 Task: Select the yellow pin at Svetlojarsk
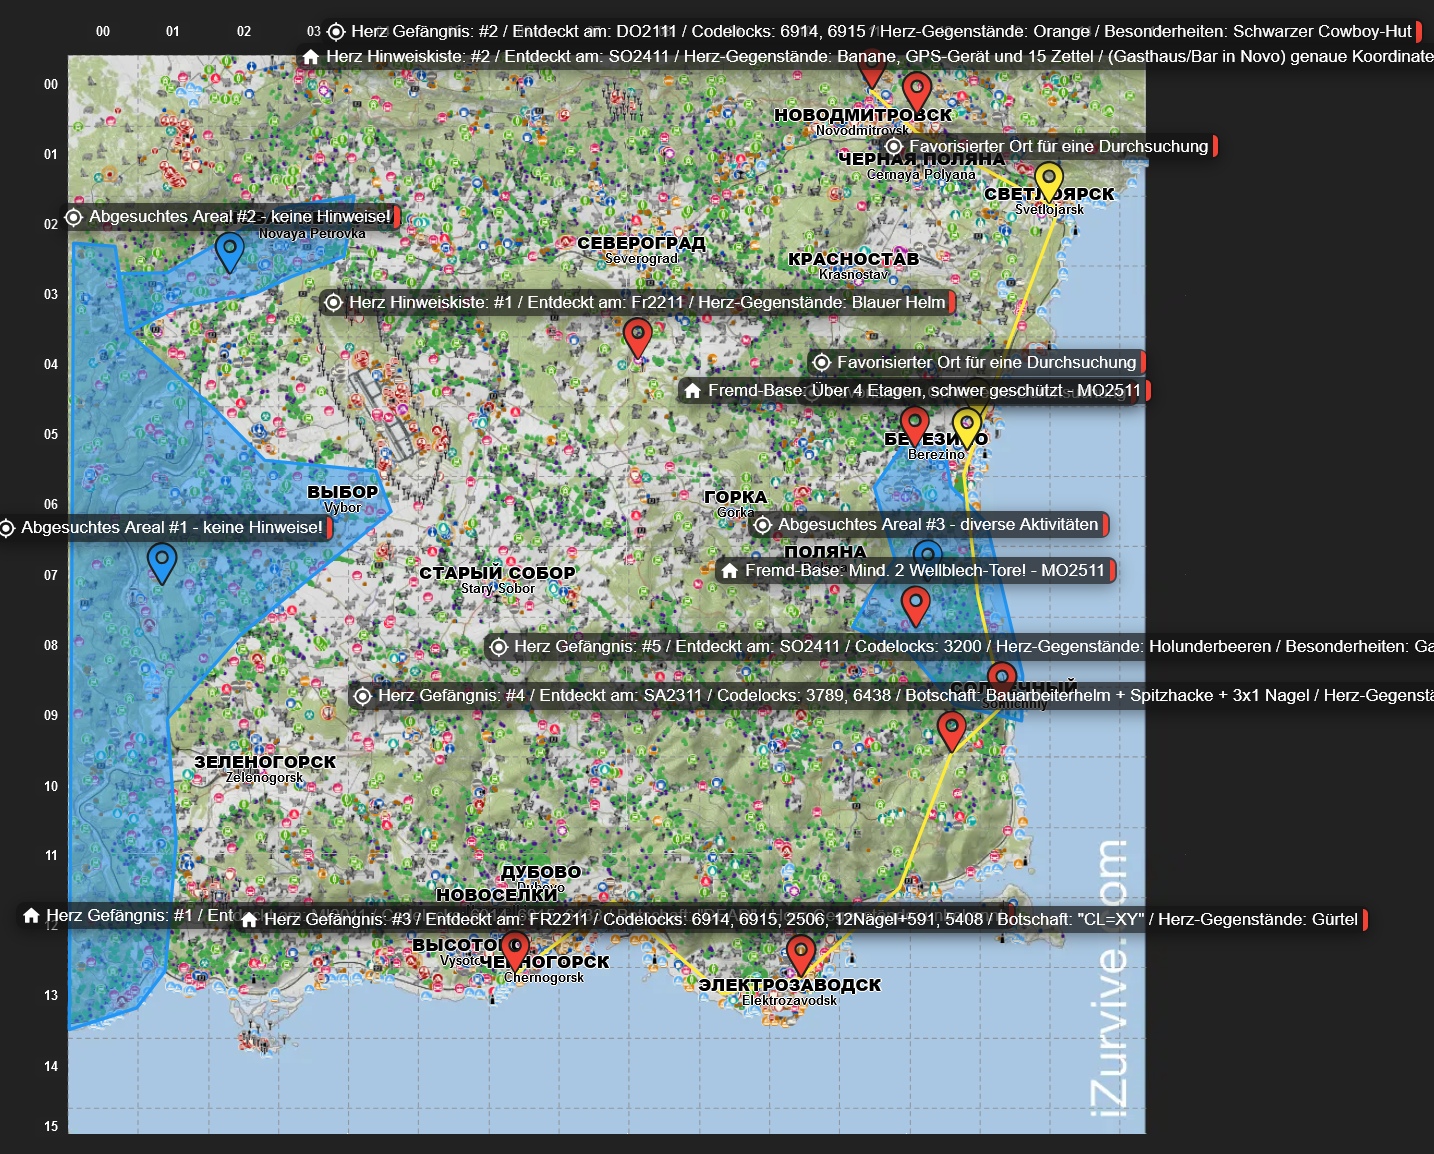pyautogui.click(x=1048, y=183)
